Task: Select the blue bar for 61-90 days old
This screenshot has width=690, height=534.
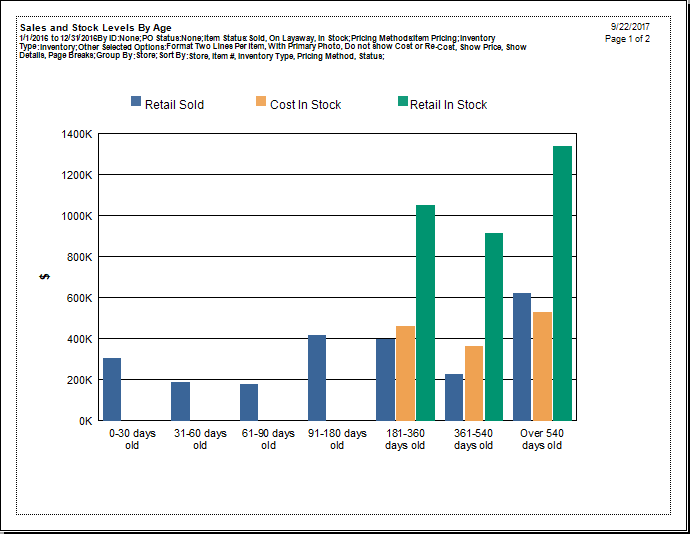Action: (x=249, y=402)
